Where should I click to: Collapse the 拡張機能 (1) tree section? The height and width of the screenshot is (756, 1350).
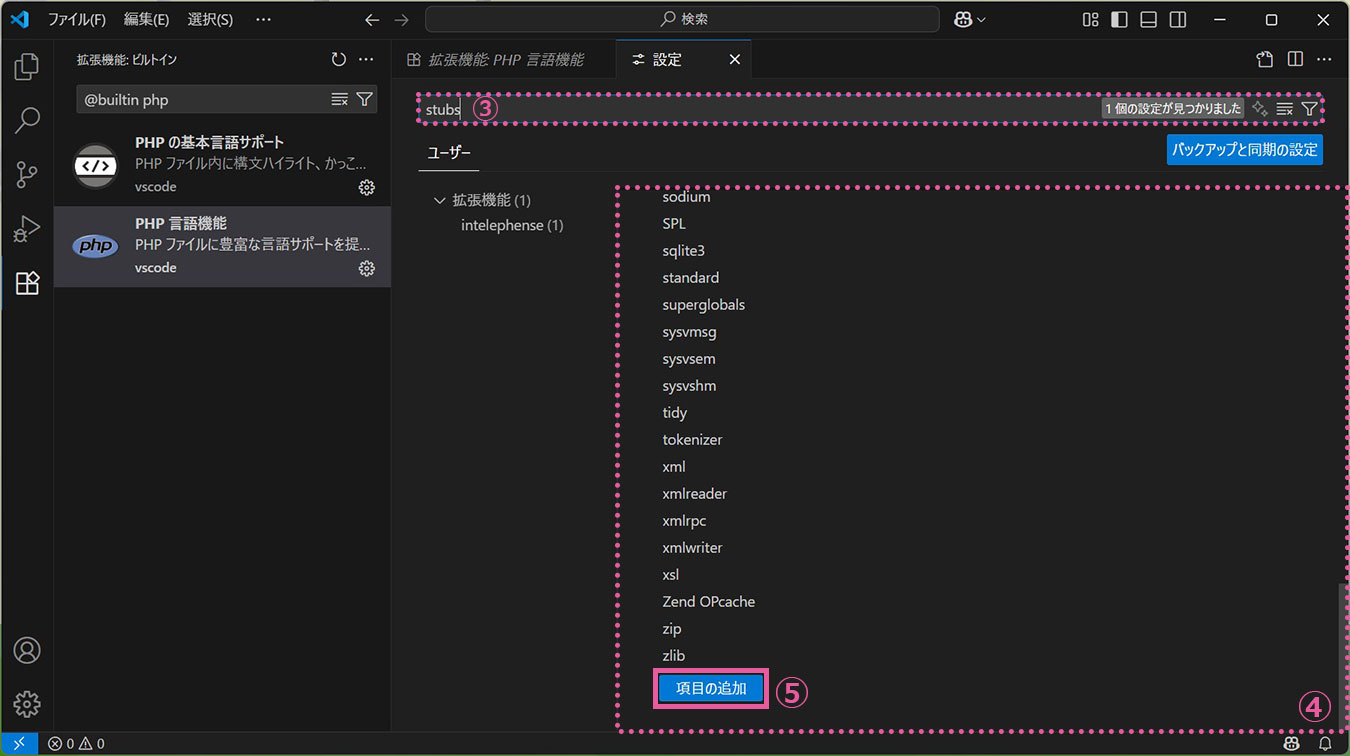439,200
